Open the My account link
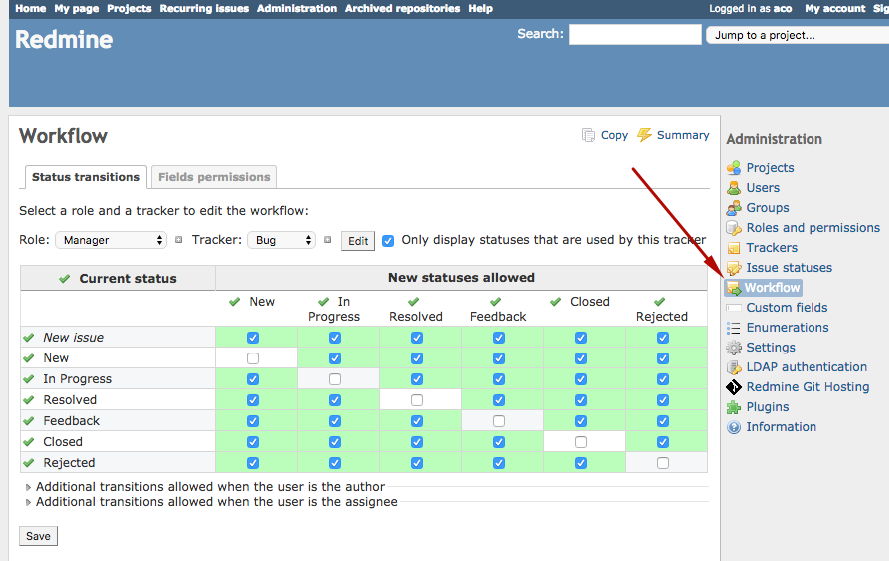Viewport: 889px width, 561px height. [835, 9]
